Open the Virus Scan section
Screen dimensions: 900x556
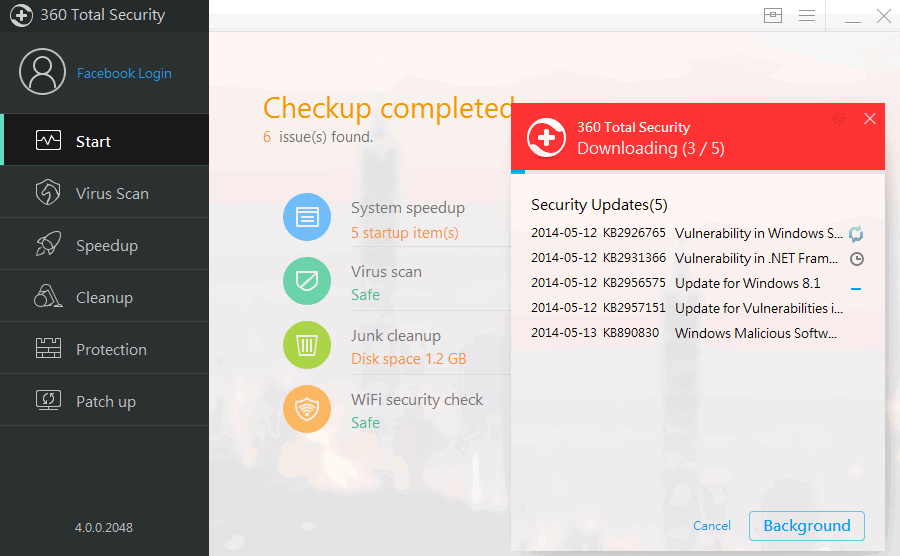coord(104,192)
